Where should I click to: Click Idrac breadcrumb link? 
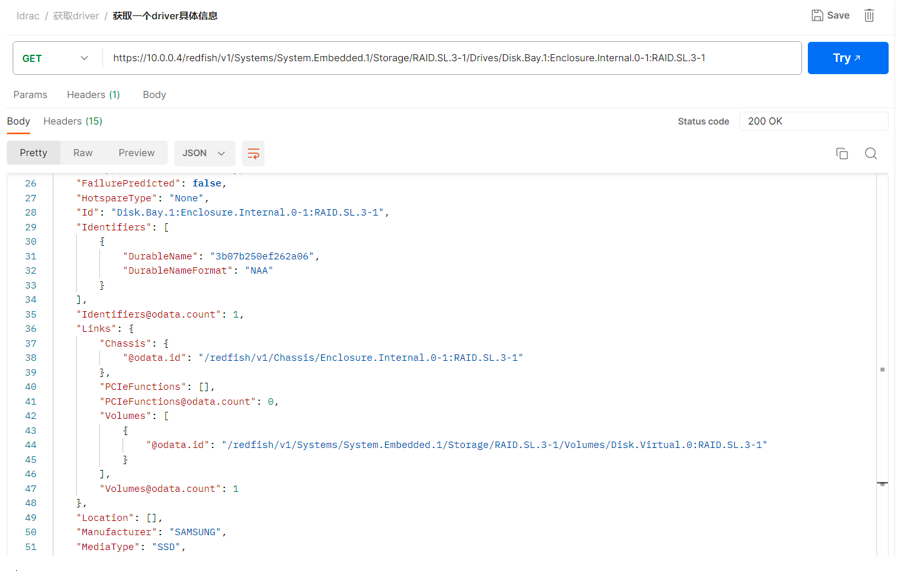[28, 16]
